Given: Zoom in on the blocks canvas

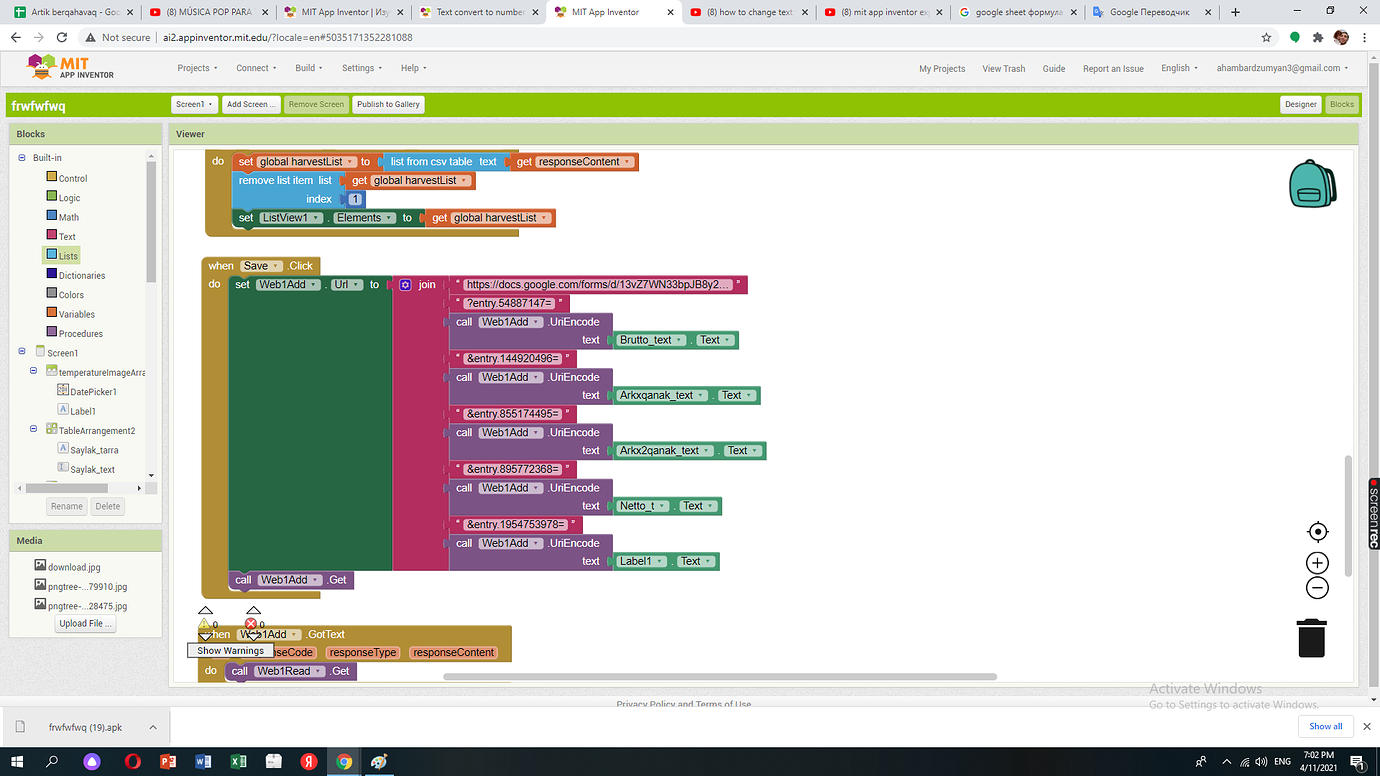Looking at the screenshot, I should click(1317, 562).
